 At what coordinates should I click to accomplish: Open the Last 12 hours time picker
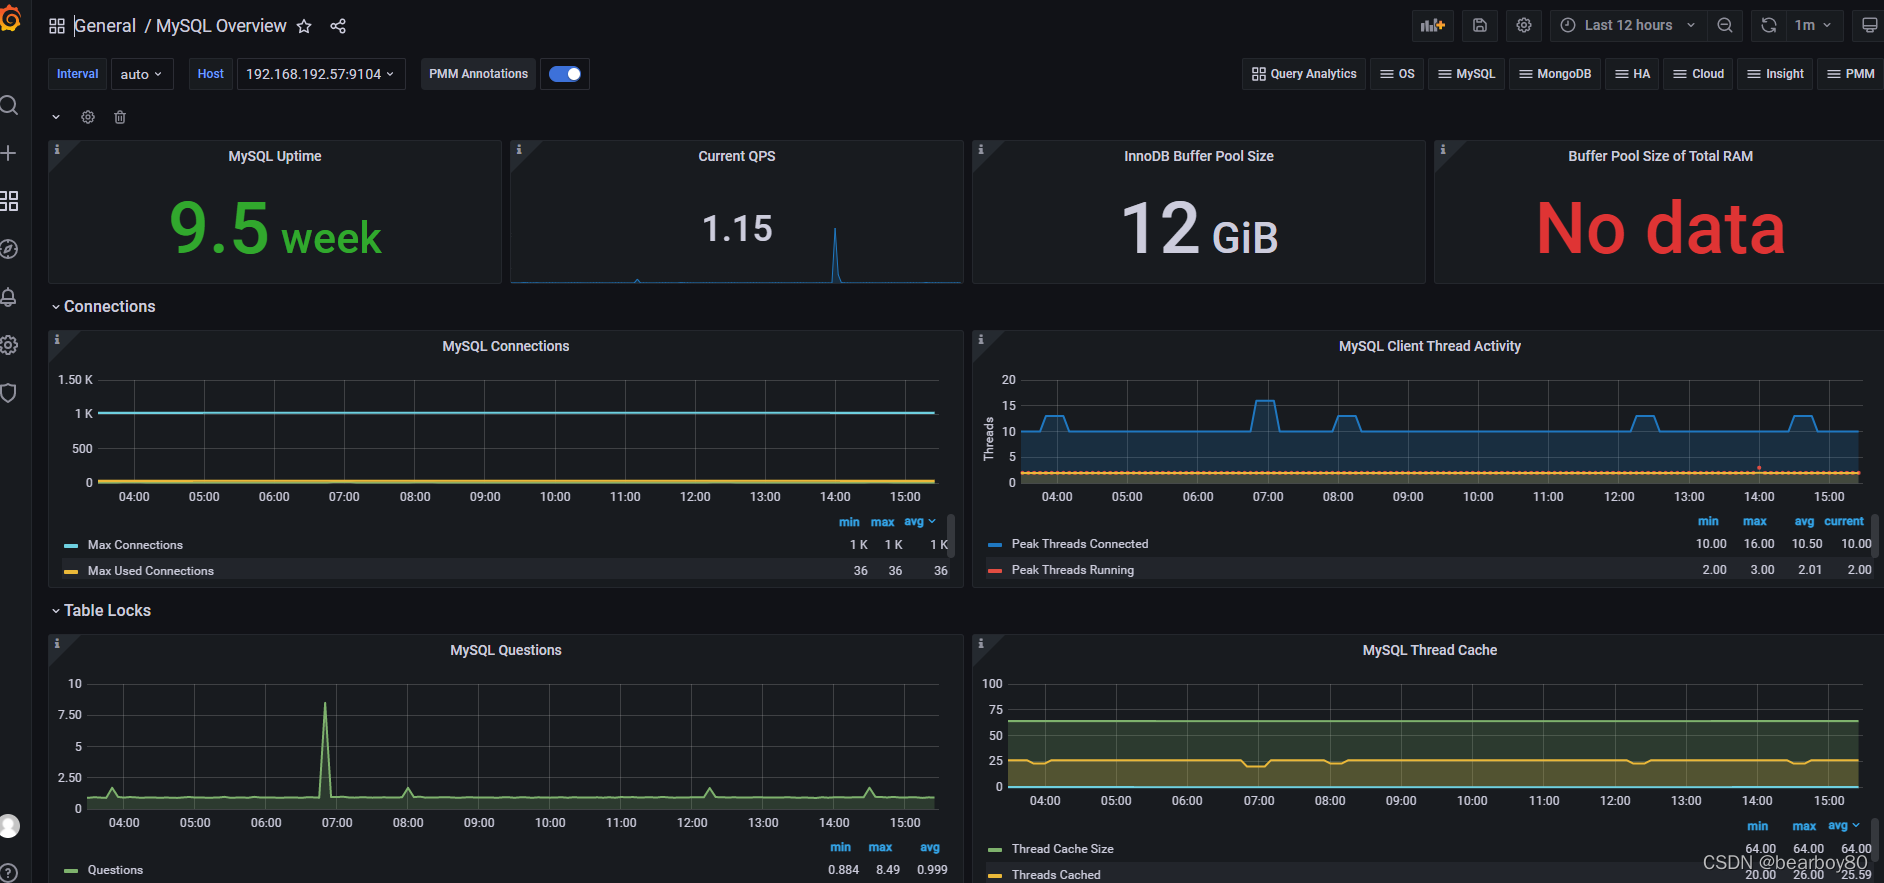(1628, 25)
